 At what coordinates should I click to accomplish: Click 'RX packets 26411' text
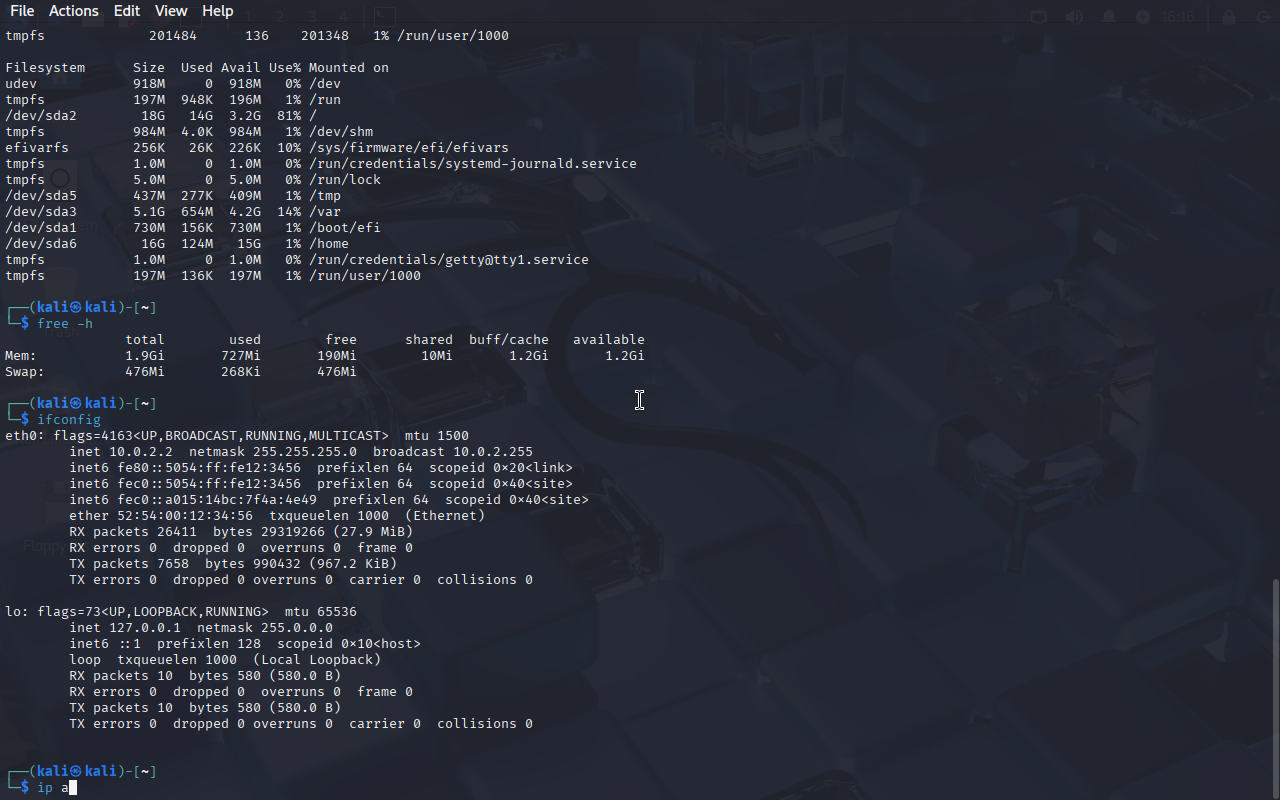tap(133, 532)
